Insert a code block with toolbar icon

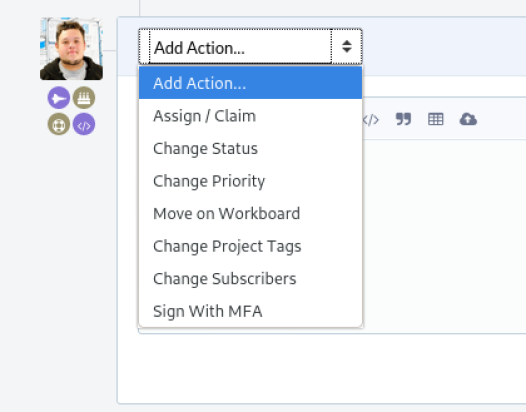[371, 119]
